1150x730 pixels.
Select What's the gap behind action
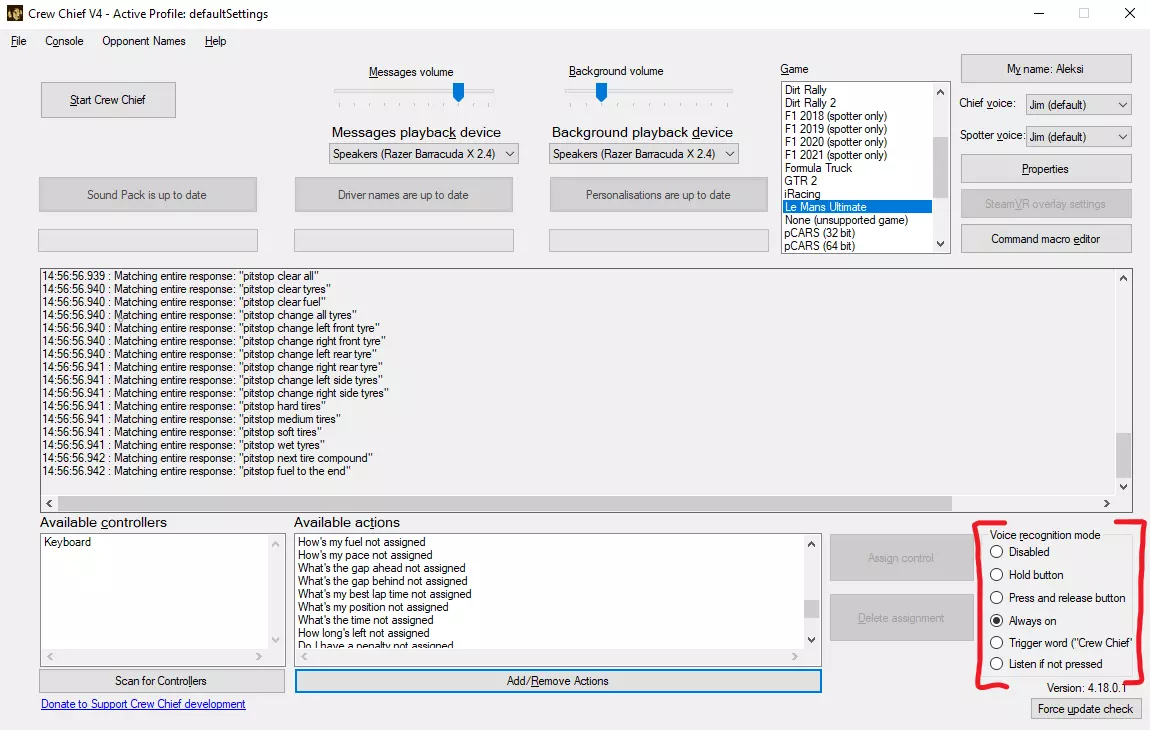[x=382, y=581]
